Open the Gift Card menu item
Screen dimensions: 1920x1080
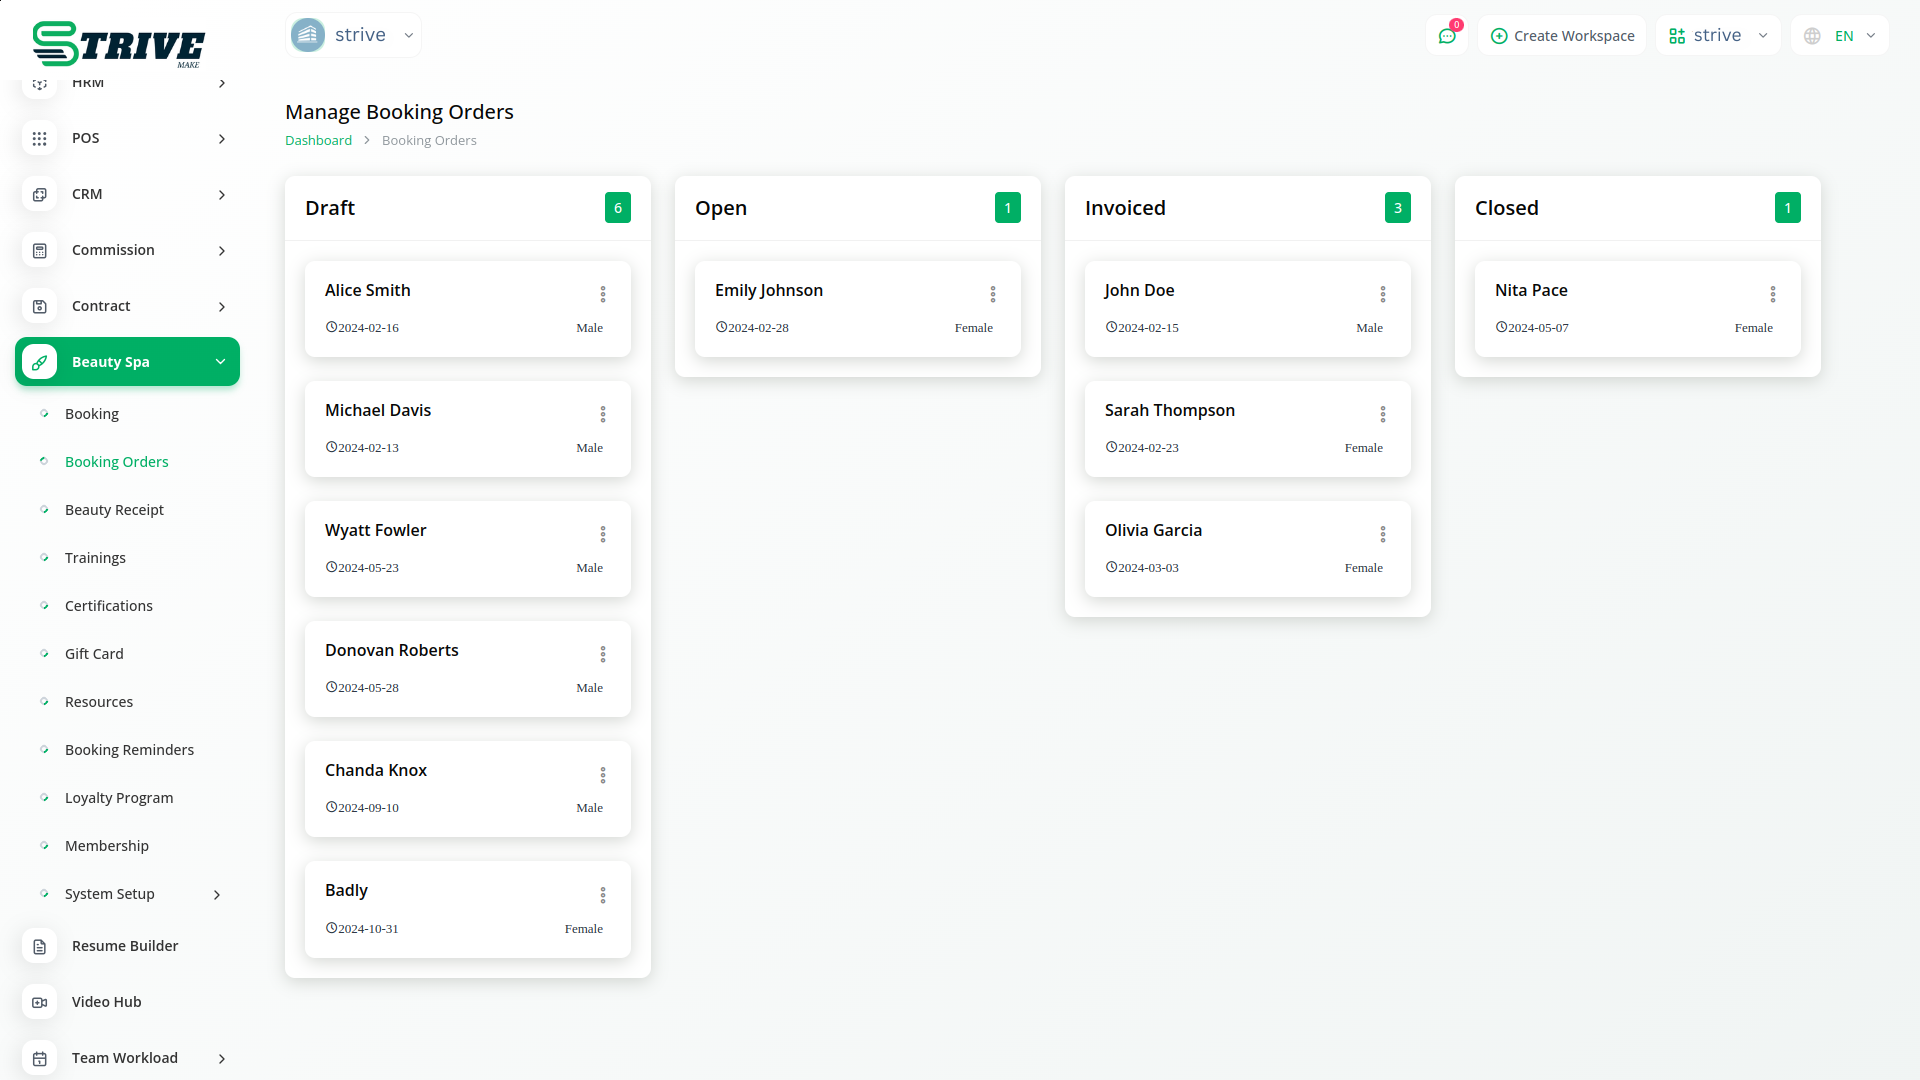point(94,654)
